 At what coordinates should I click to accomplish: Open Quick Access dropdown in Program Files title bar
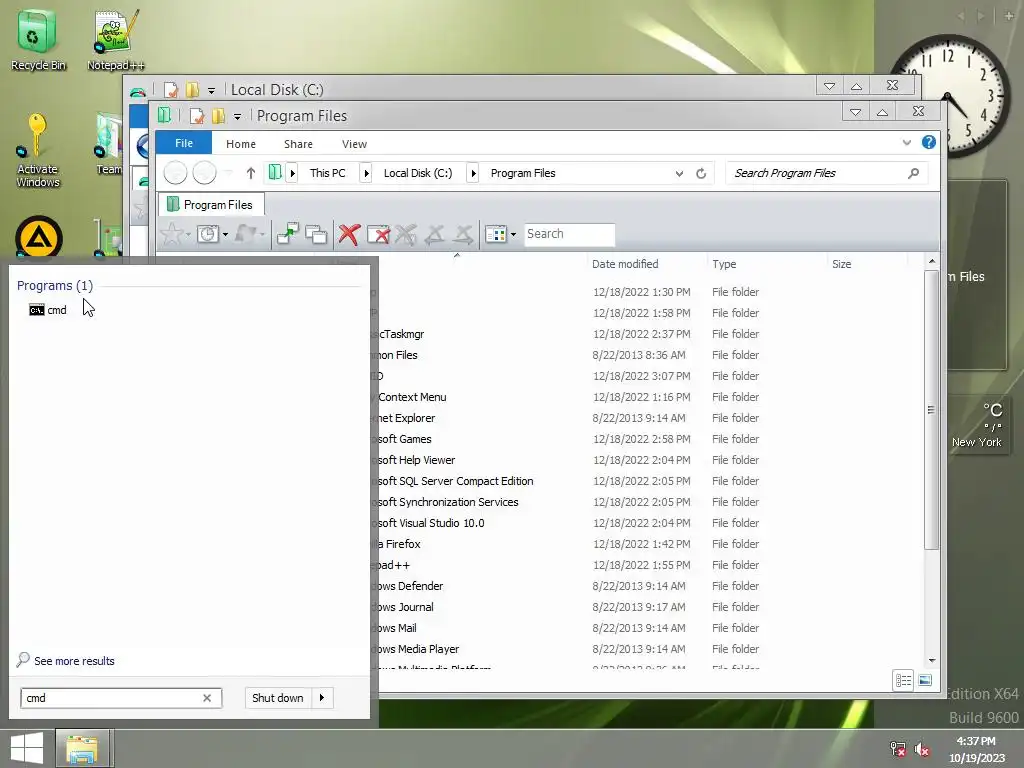click(237, 117)
